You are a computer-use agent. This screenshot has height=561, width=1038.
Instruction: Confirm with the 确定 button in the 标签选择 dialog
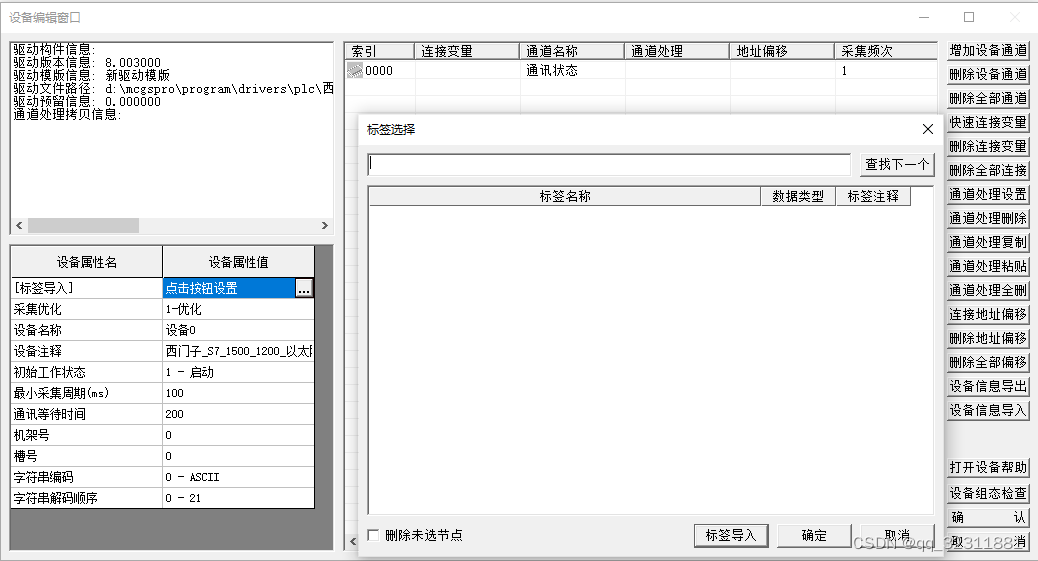(x=814, y=535)
